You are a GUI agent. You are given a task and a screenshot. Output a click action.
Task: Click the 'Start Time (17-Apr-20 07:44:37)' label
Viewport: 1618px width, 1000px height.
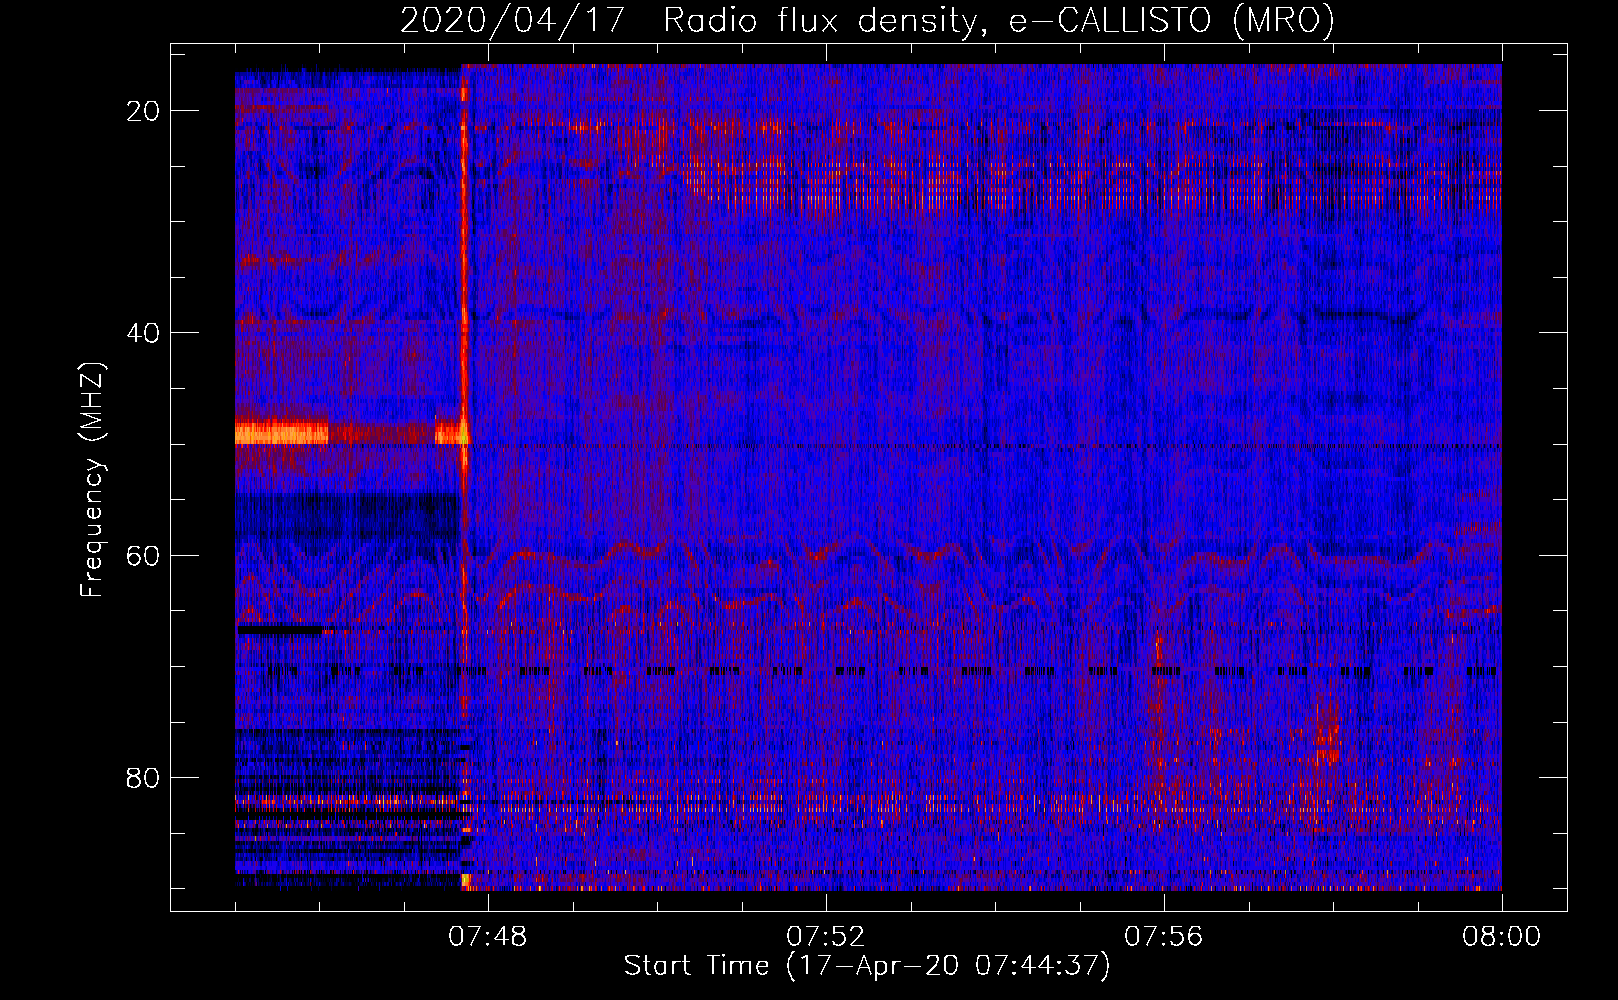(x=867, y=966)
